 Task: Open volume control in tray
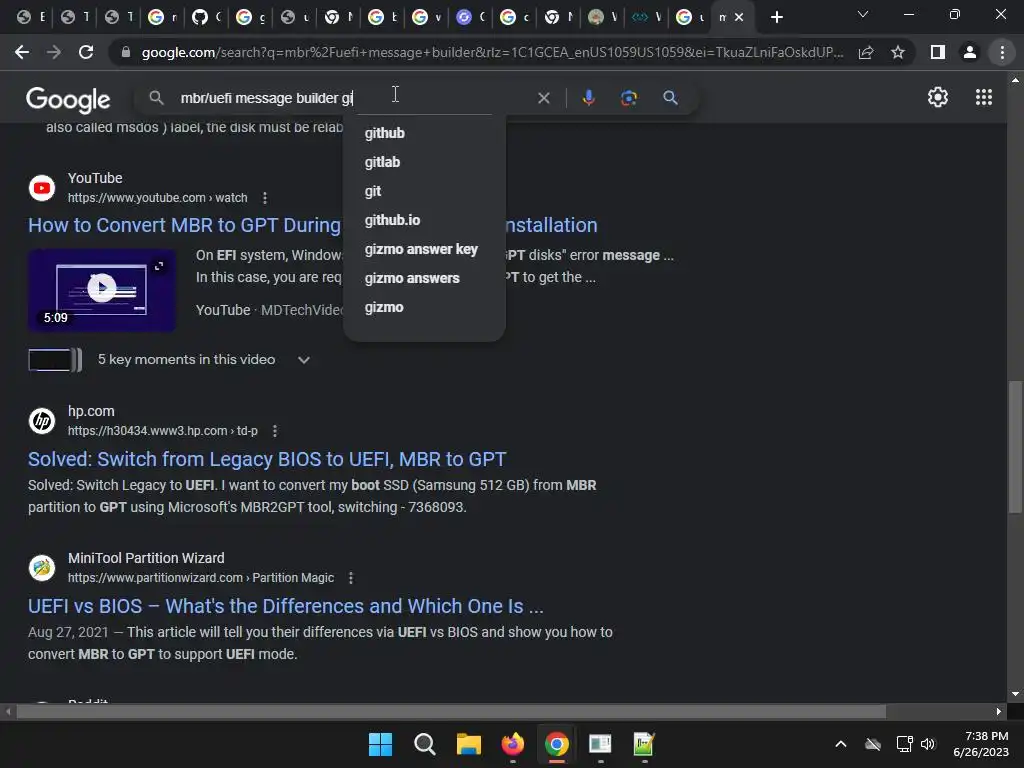click(x=927, y=744)
